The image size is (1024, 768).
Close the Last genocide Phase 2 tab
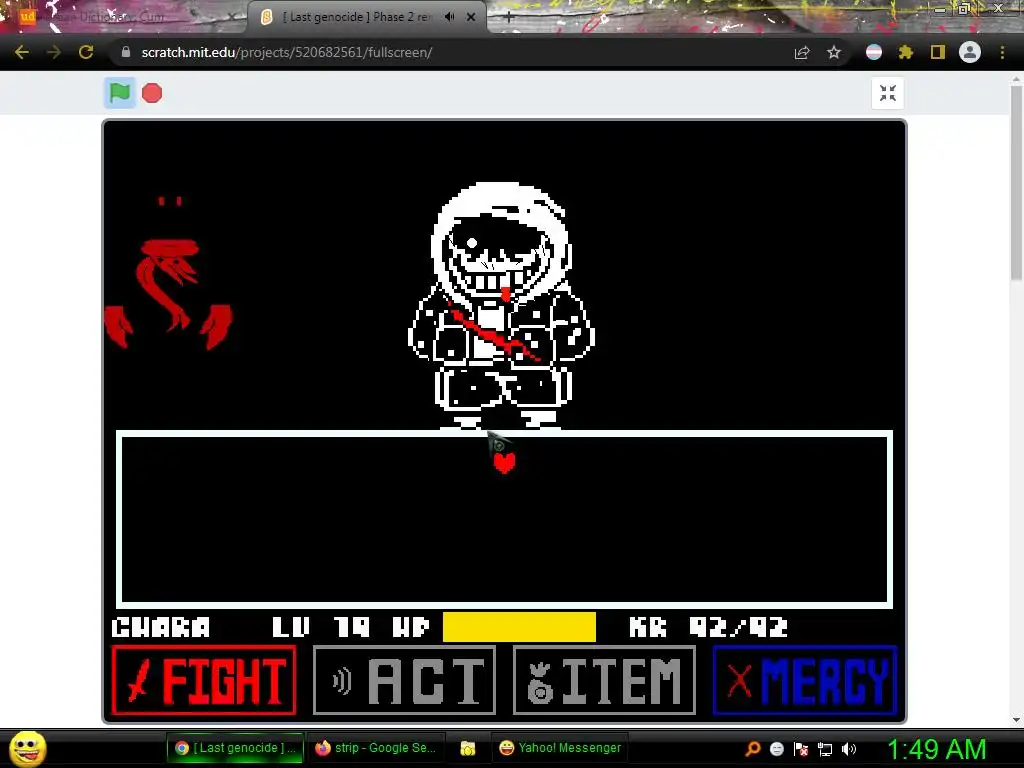click(x=471, y=17)
